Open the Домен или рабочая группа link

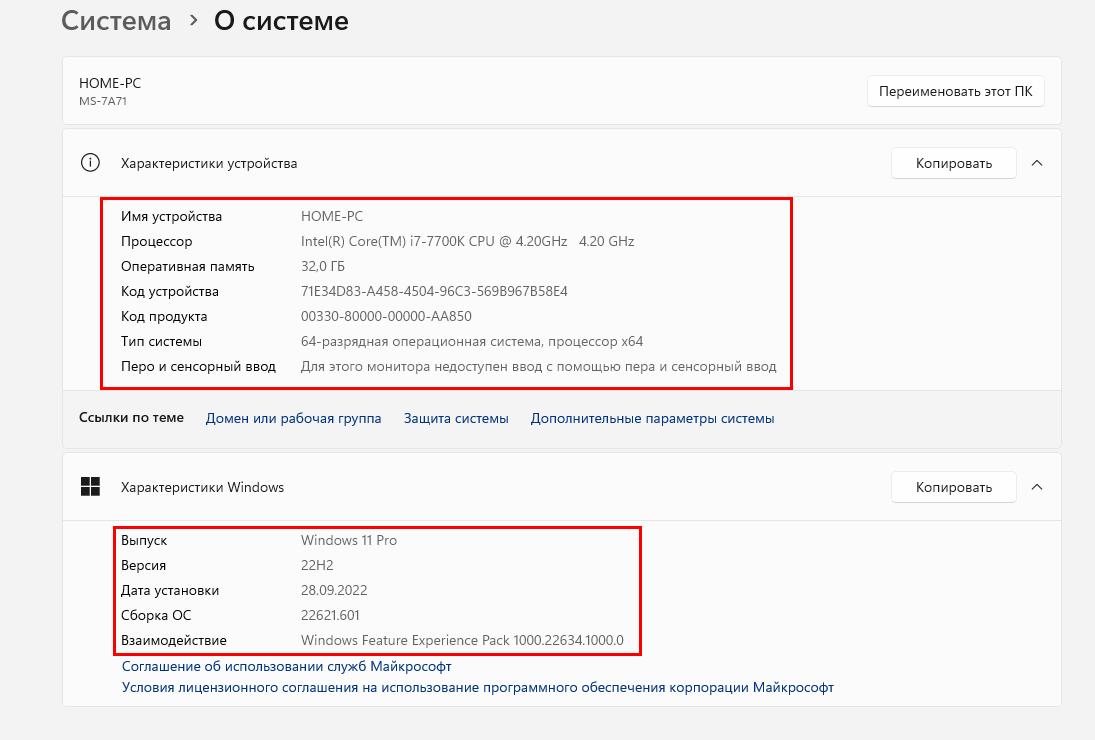coord(293,418)
